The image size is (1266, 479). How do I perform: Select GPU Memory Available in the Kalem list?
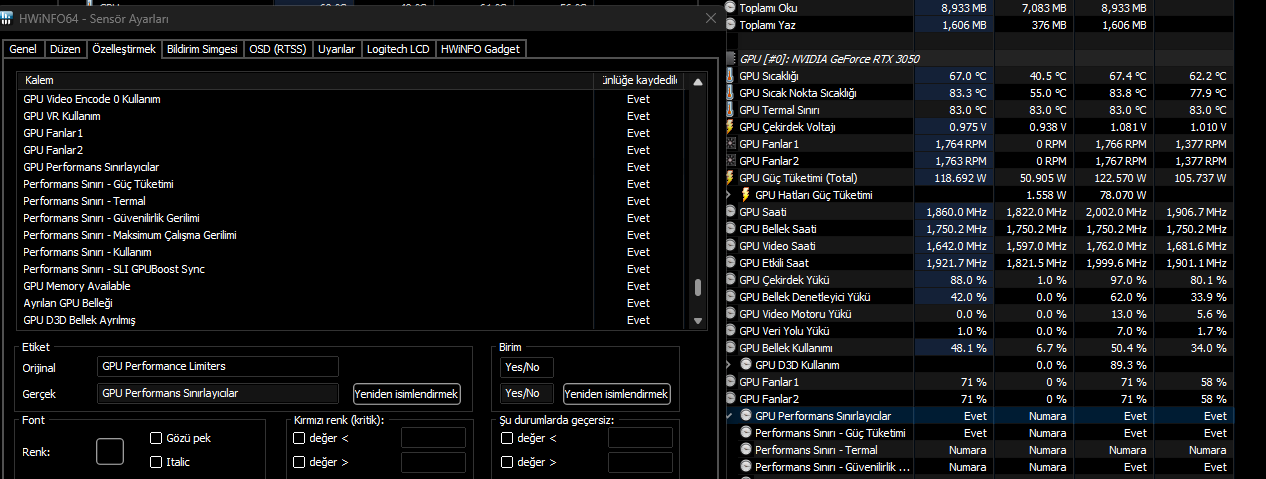(77, 286)
